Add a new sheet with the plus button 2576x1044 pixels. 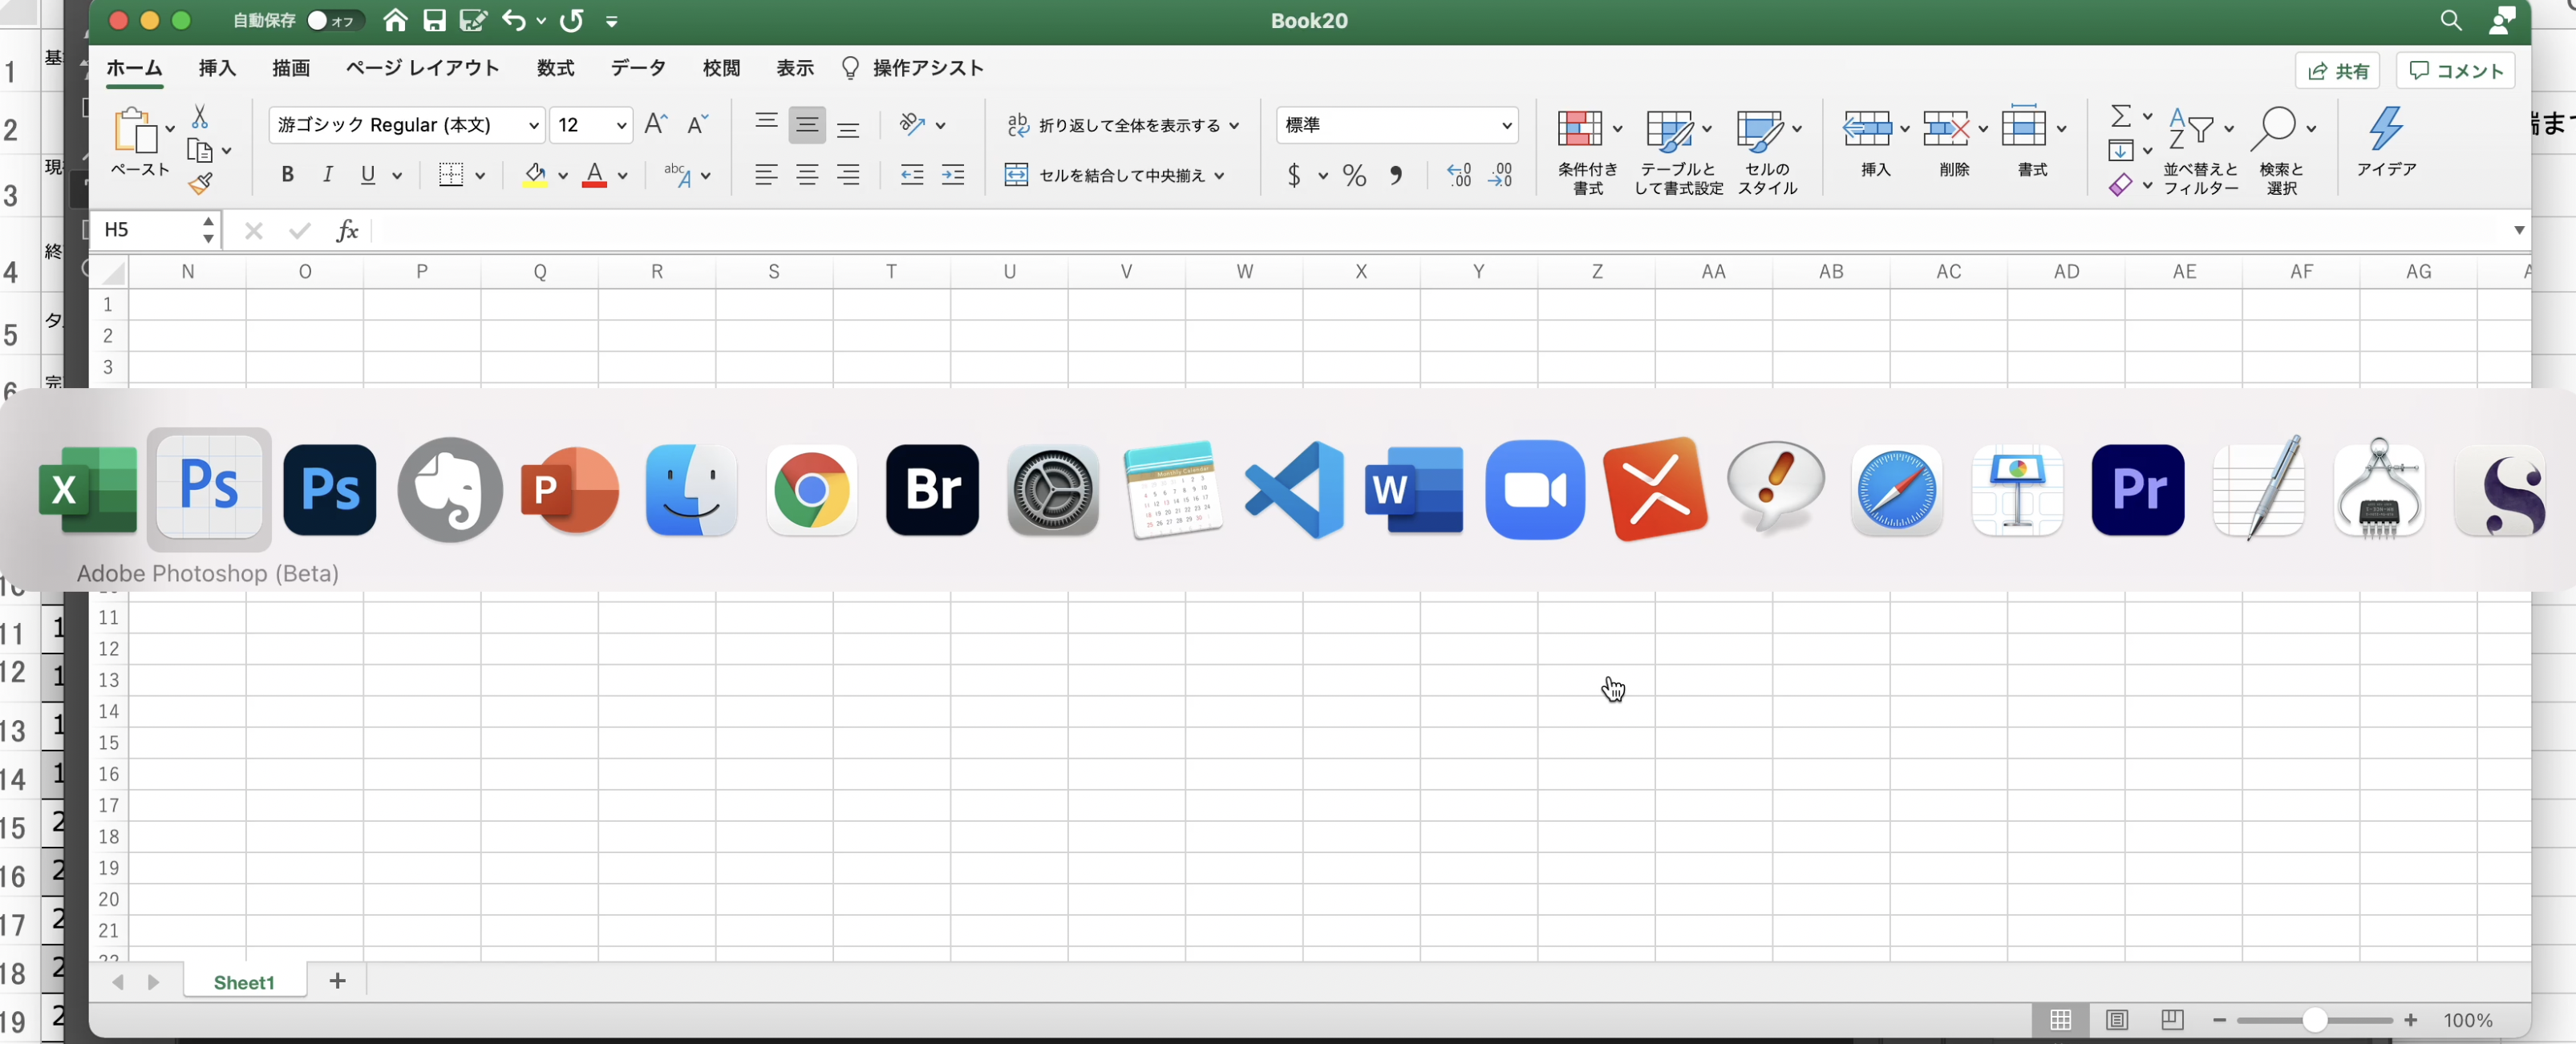pos(337,981)
